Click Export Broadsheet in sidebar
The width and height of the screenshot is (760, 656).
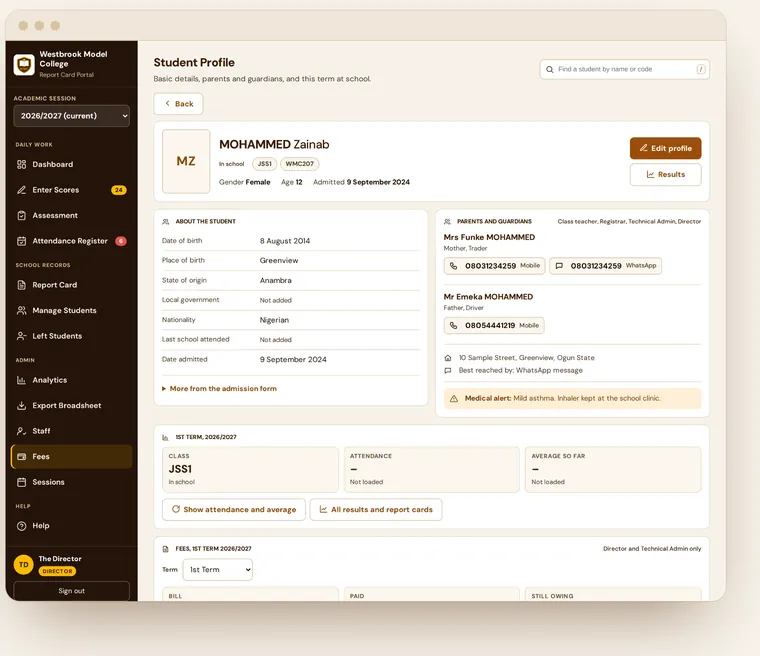pyautogui.click(x=71, y=405)
